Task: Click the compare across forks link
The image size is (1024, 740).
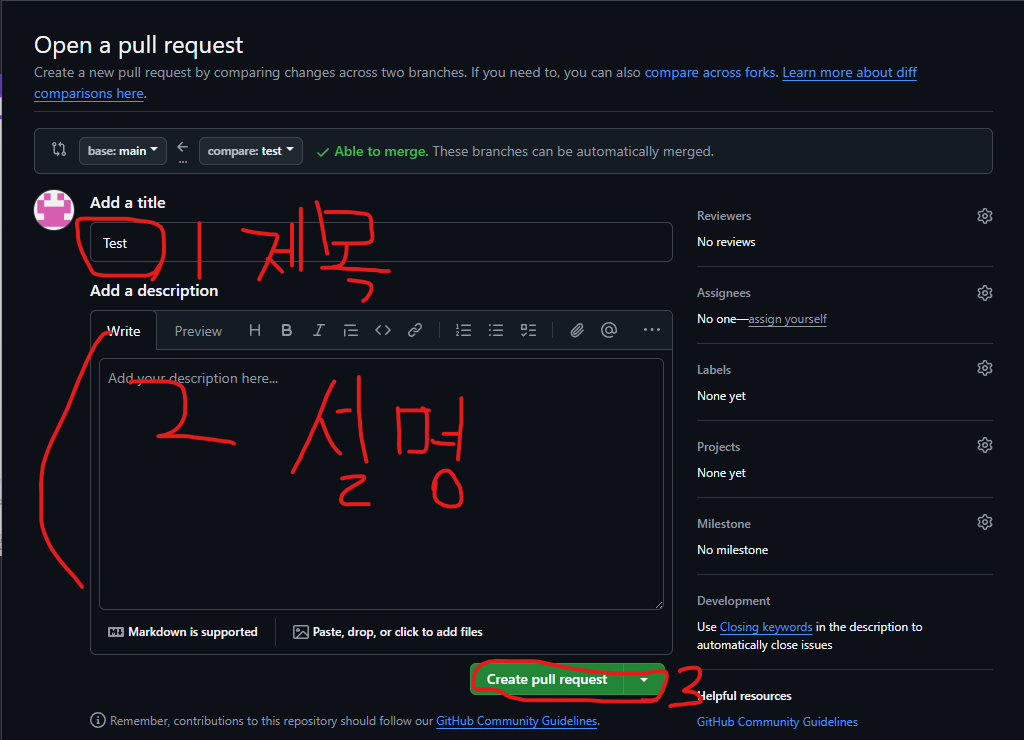Action: click(710, 72)
